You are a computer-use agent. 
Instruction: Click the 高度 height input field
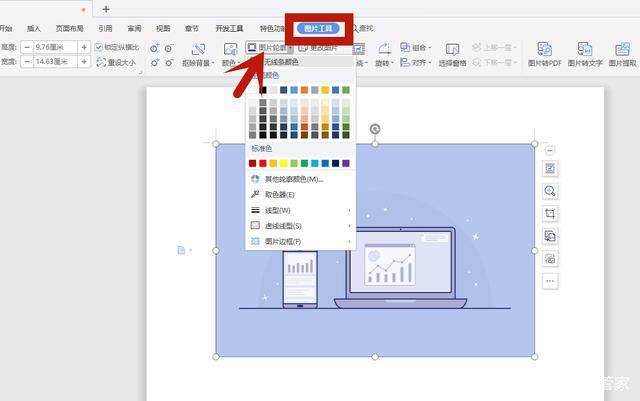[x=55, y=47]
